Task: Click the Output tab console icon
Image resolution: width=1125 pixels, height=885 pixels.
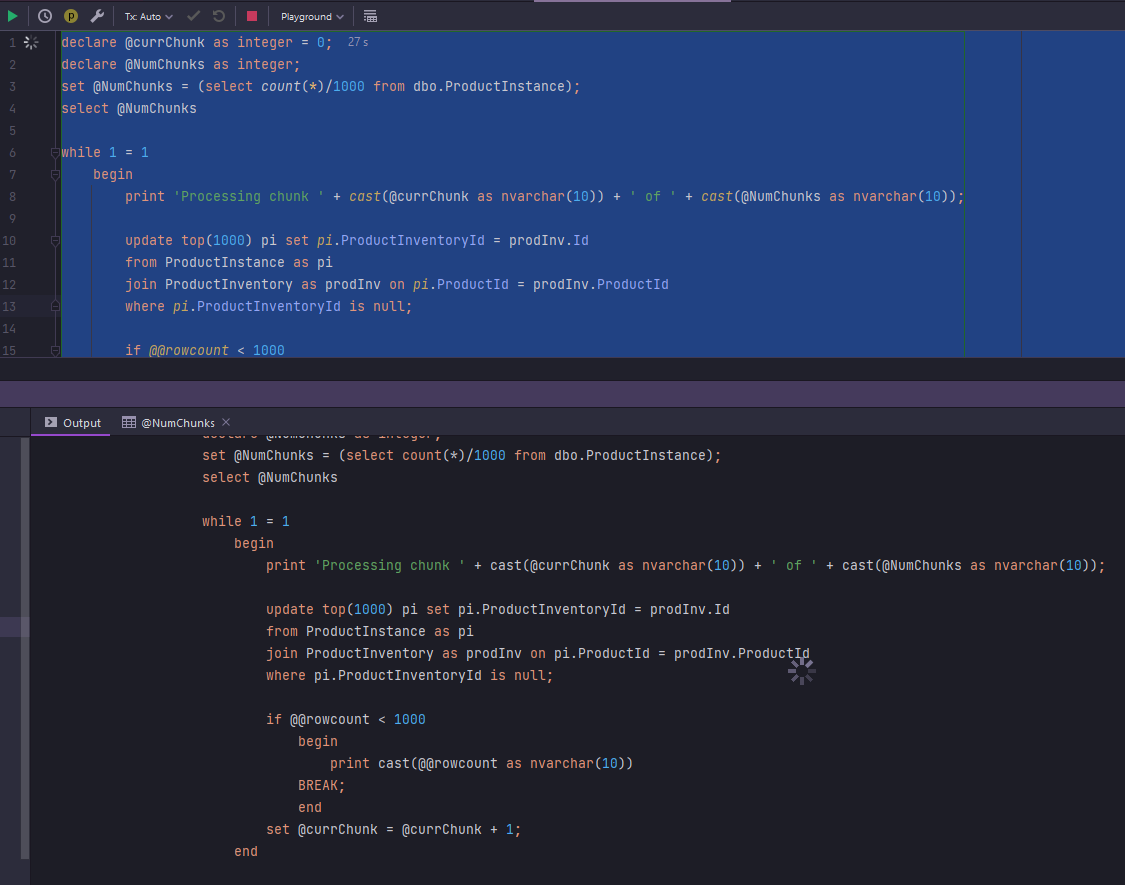Action: [x=51, y=422]
